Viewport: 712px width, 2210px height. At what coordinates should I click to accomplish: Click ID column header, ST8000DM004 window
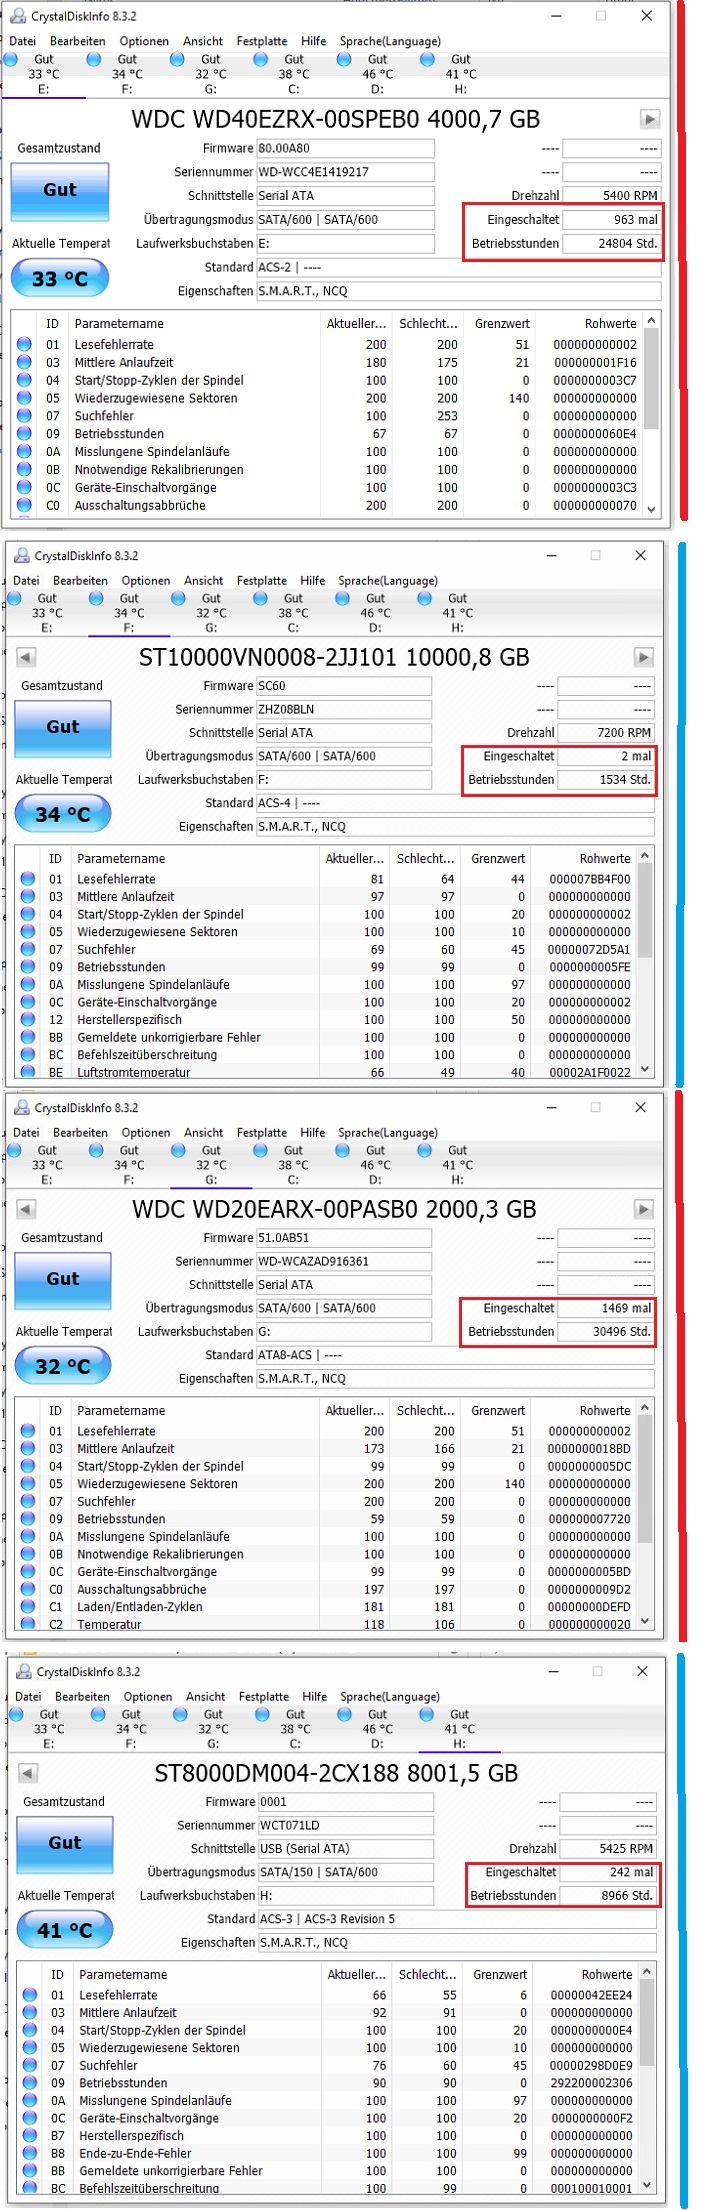[57, 1975]
